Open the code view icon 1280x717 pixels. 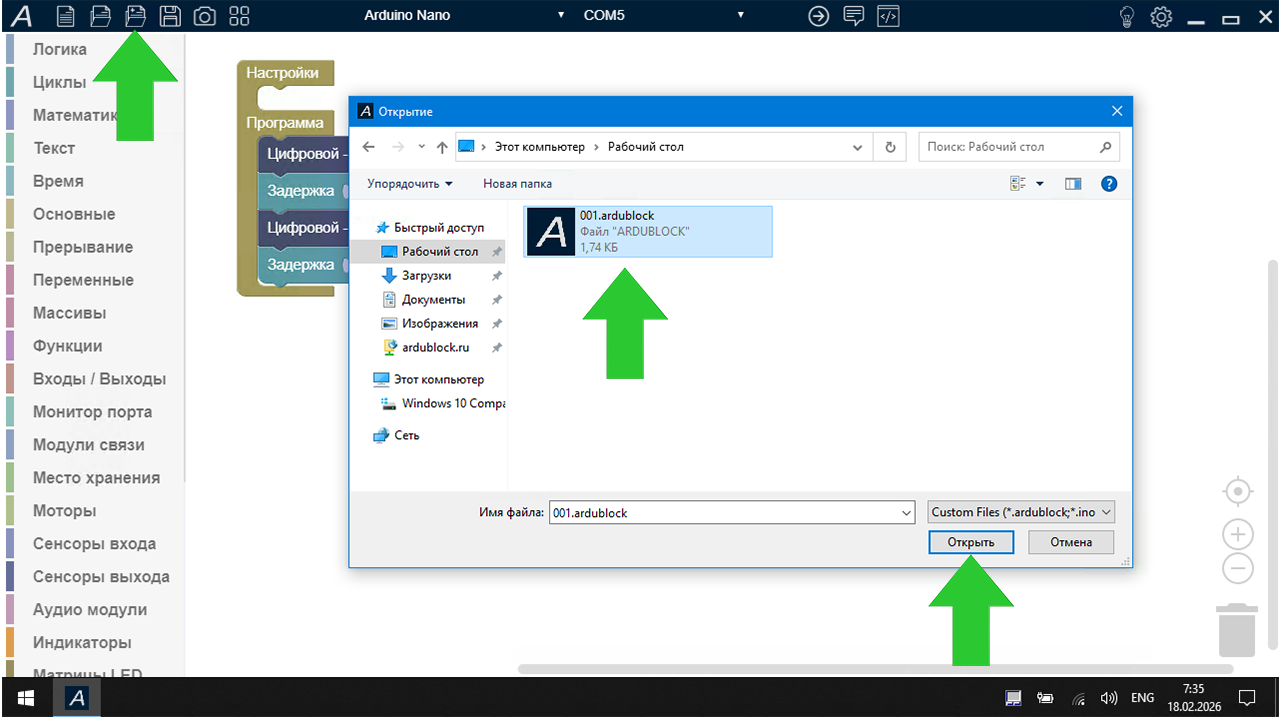click(888, 16)
